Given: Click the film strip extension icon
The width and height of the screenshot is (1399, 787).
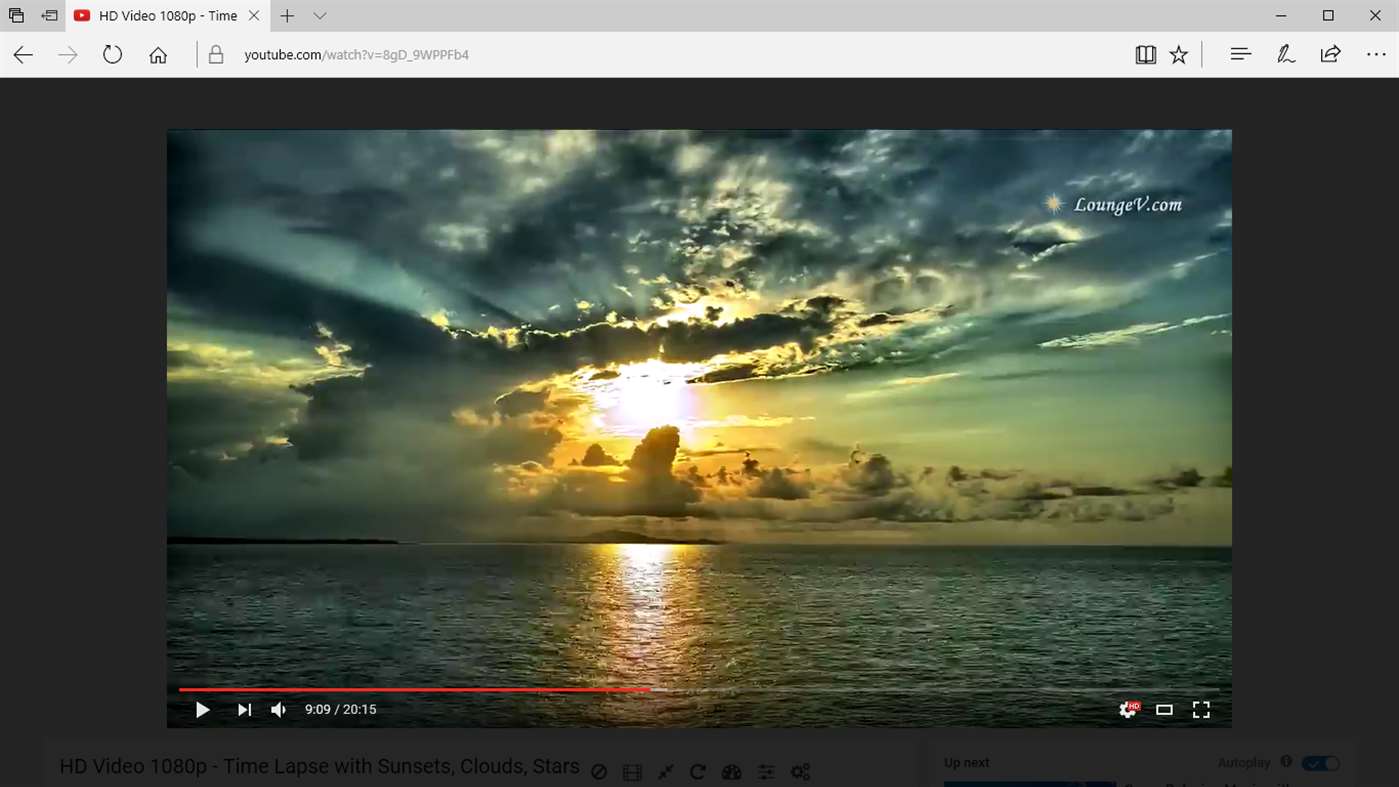Looking at the screenshot, I should click(x=632, y=772).
